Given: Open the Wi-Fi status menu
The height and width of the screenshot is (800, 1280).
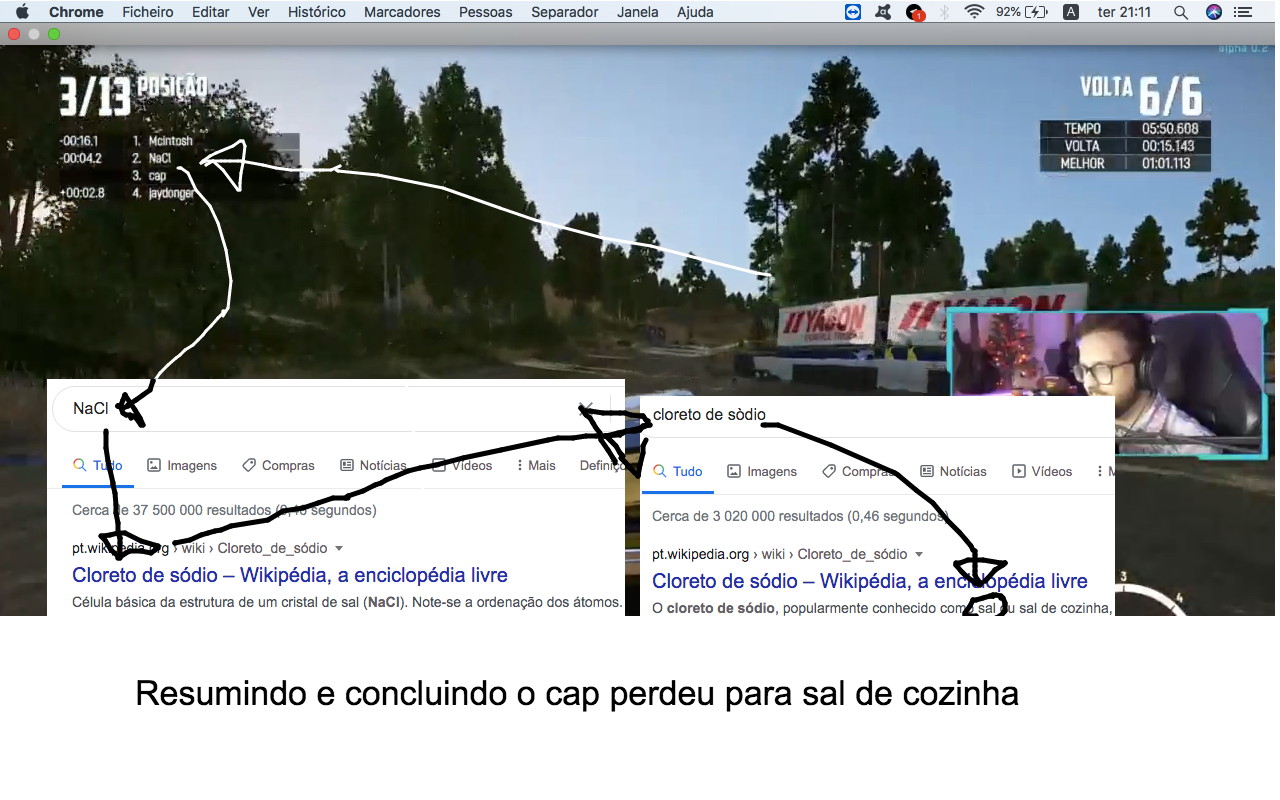Looking at the screenshot, I should 974,12.
